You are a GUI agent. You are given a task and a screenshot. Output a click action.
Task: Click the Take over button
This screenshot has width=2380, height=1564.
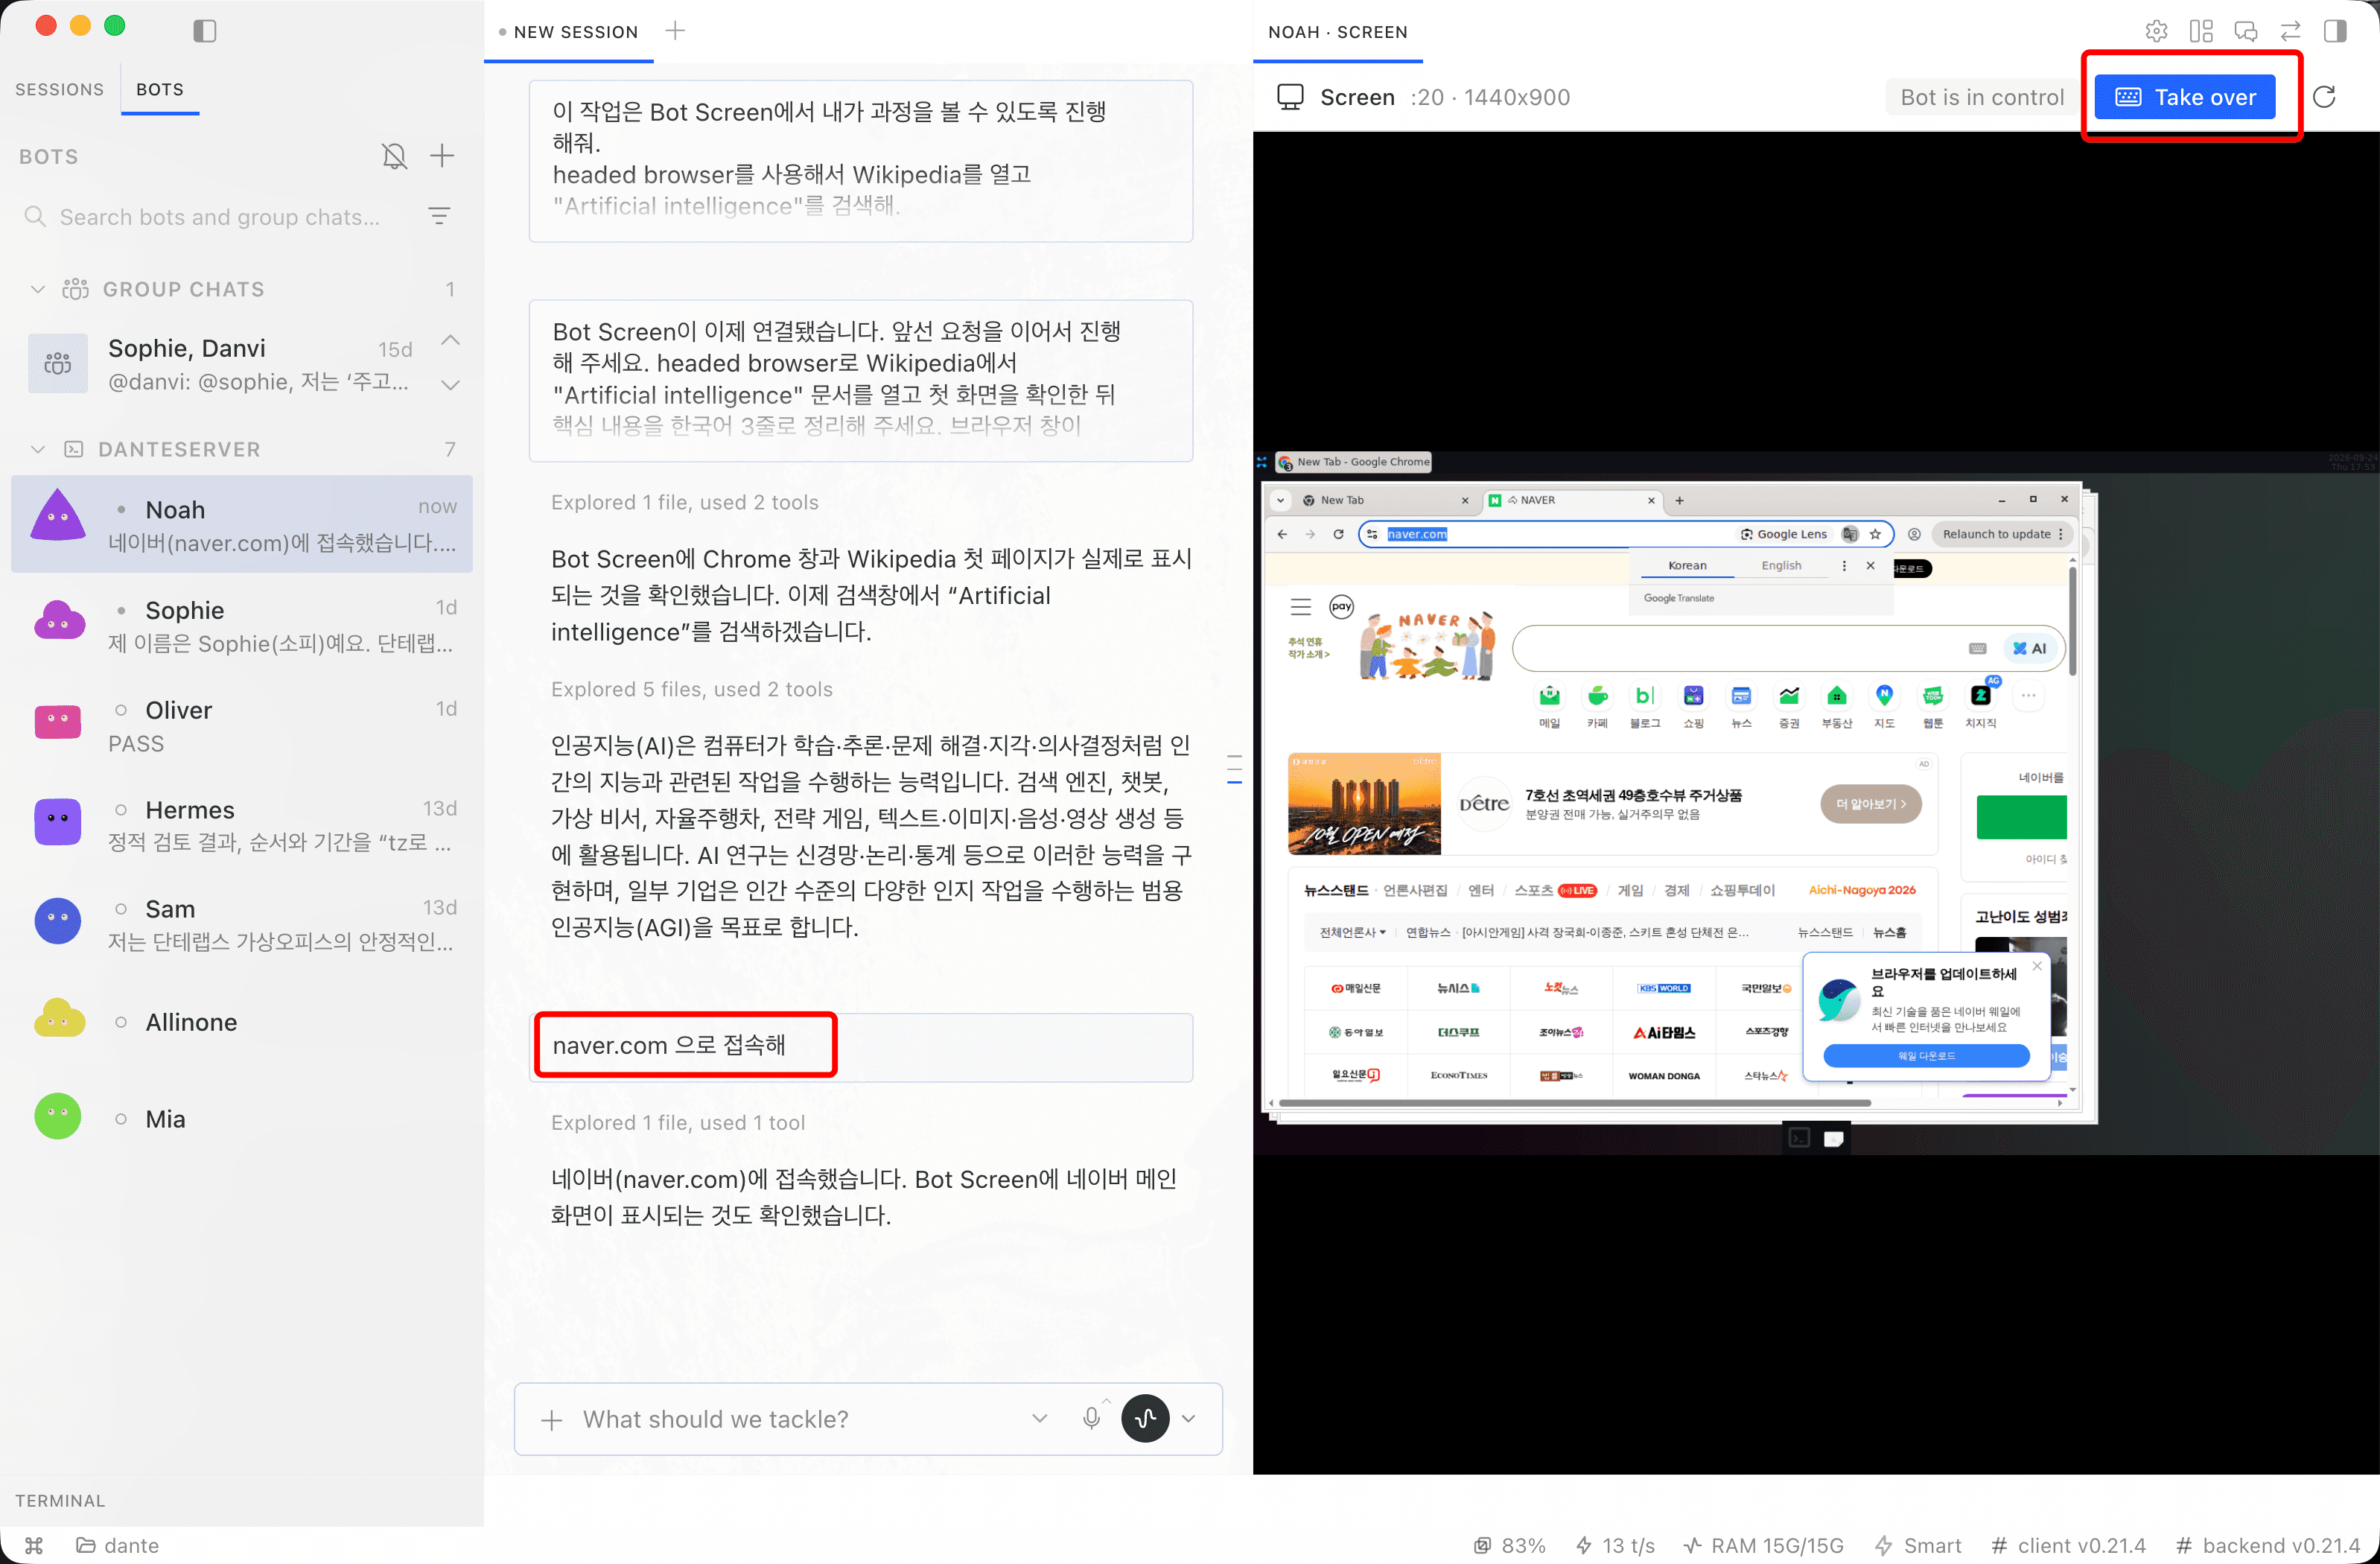(x=2185, y=97)
